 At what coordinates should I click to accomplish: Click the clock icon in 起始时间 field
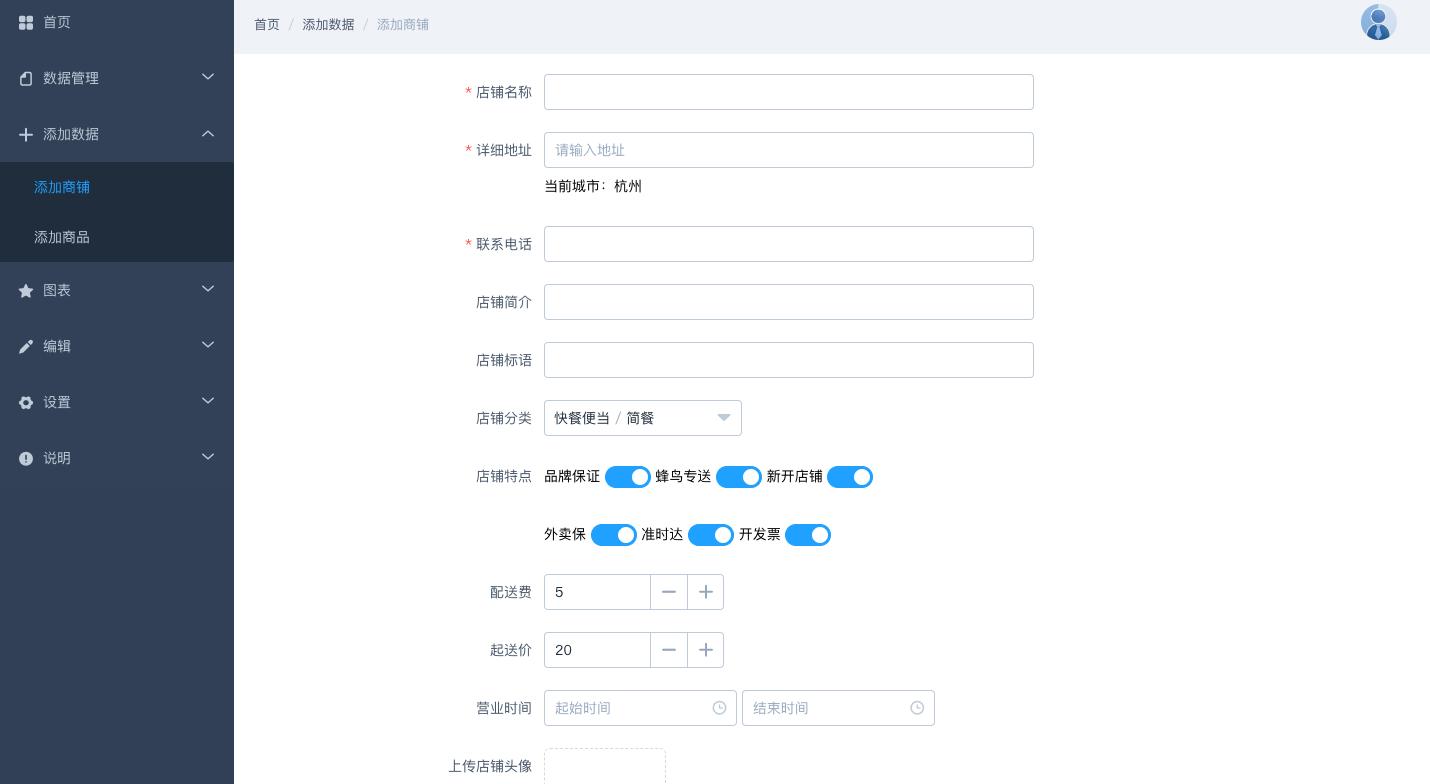[719, 708]
